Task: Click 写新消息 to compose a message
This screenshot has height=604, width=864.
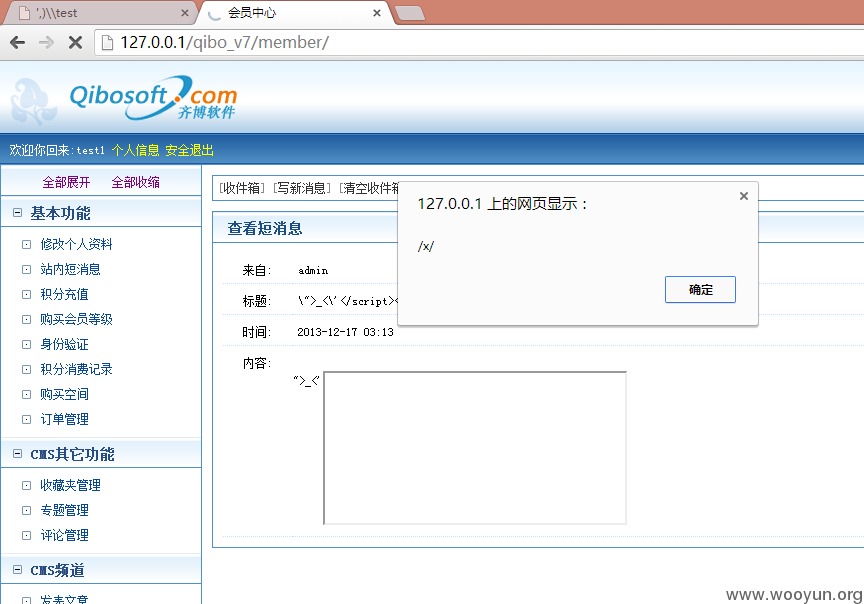Action: 302,188
